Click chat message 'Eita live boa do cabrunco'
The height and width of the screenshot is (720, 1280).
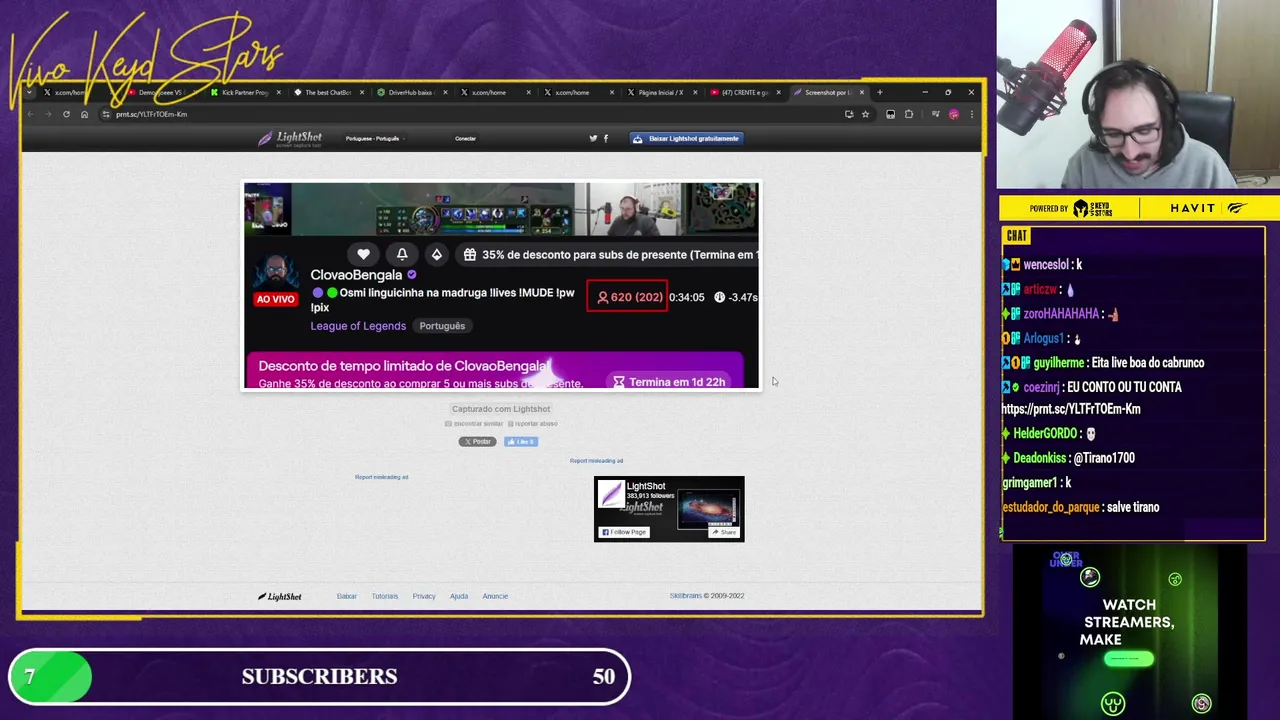(1147, 363)
